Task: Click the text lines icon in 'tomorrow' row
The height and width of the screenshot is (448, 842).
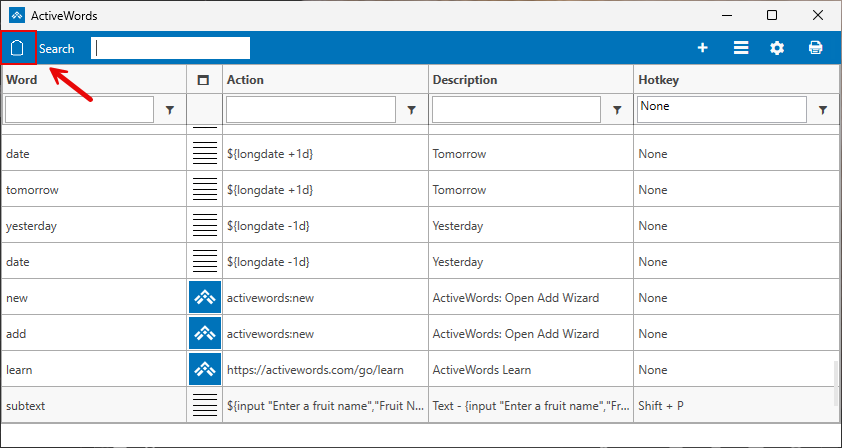Action: [x=204, y=190]
